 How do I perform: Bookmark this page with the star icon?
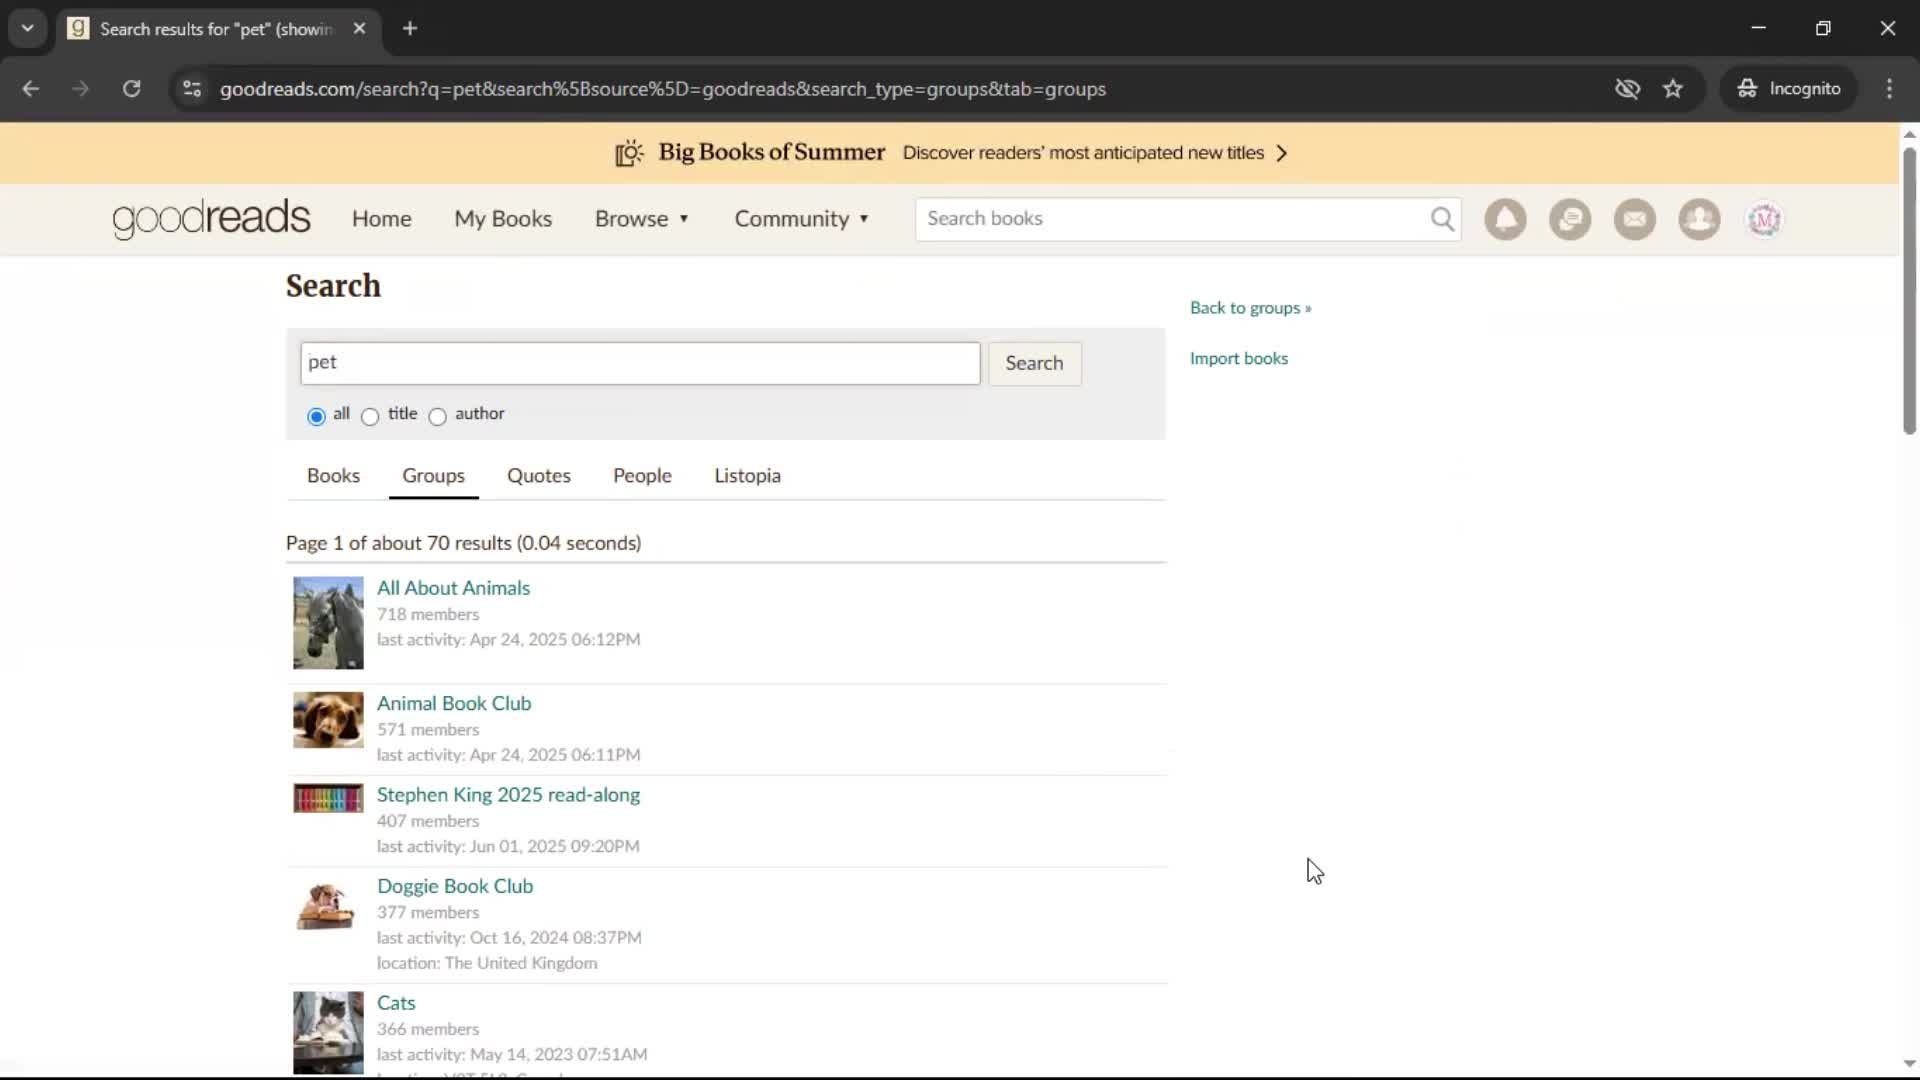(x=1673, y=89)
